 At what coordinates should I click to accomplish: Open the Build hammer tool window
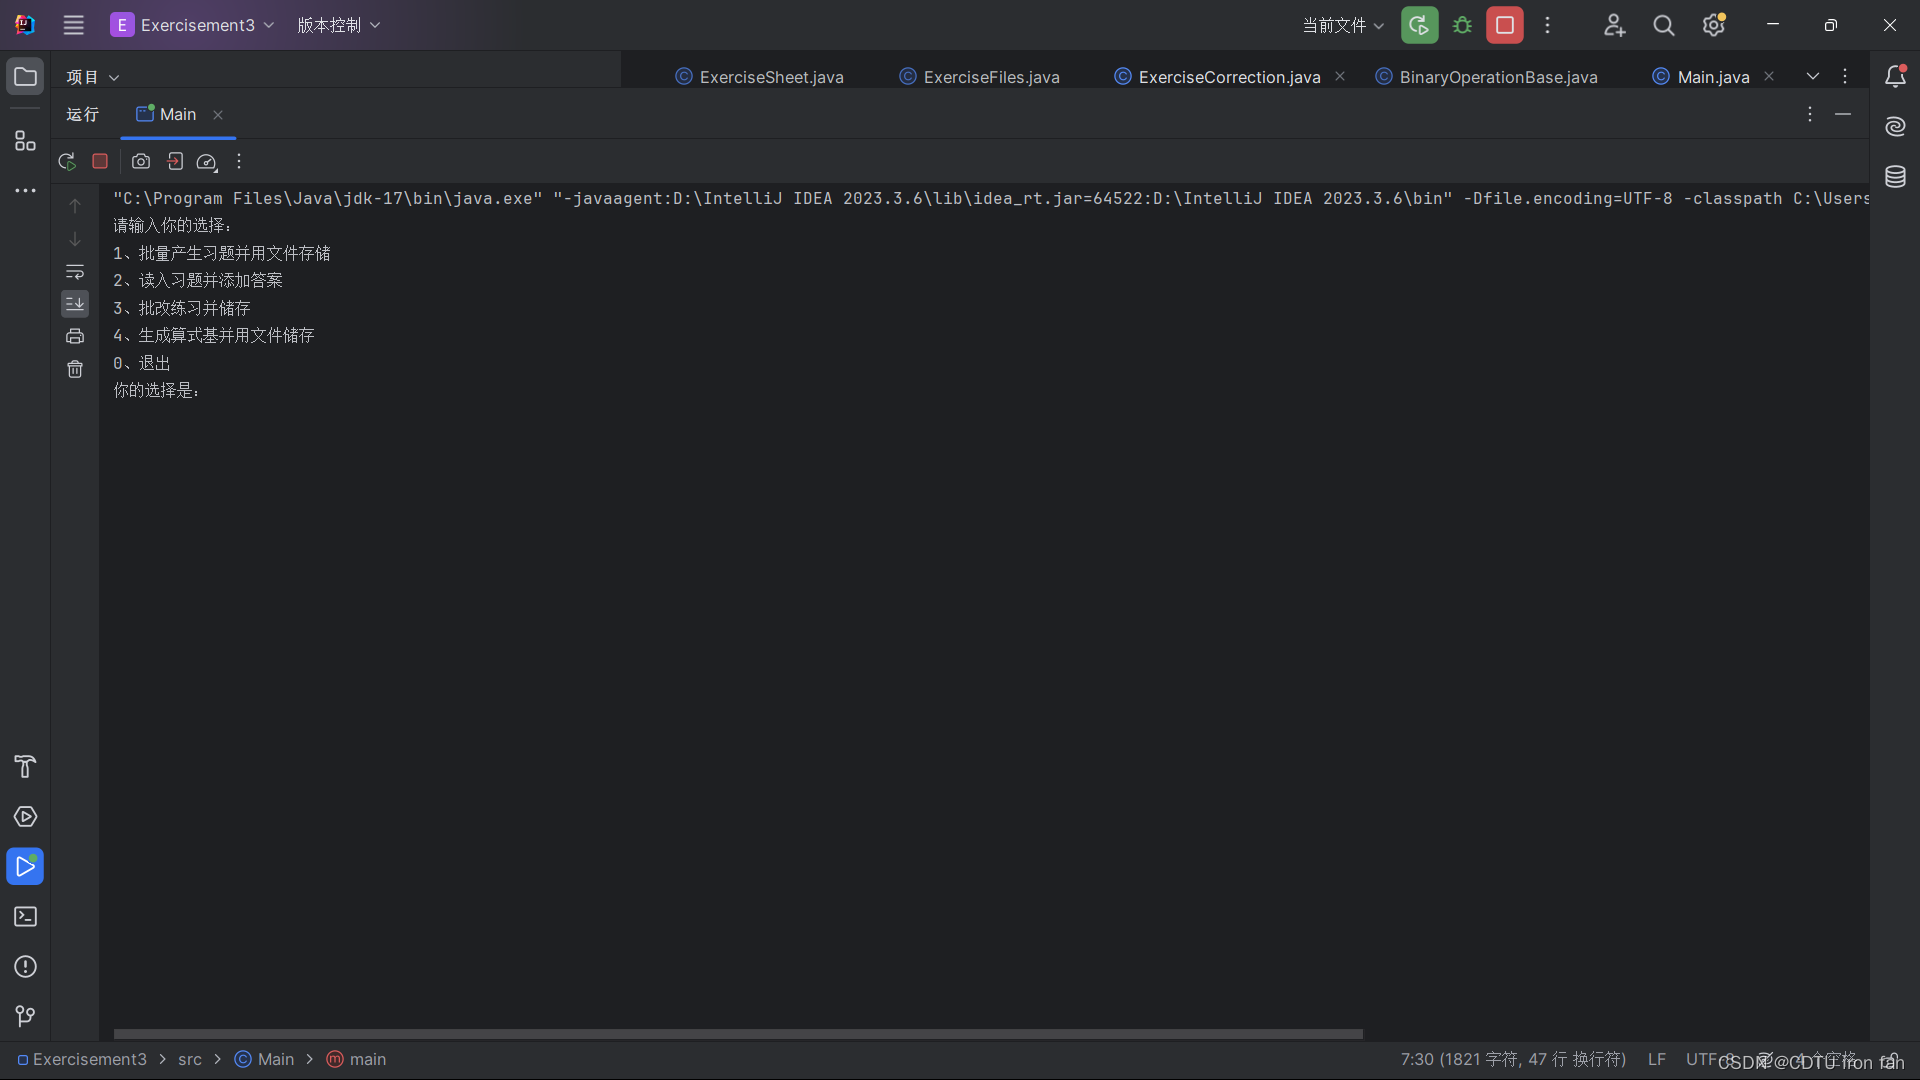pos(25,766)
